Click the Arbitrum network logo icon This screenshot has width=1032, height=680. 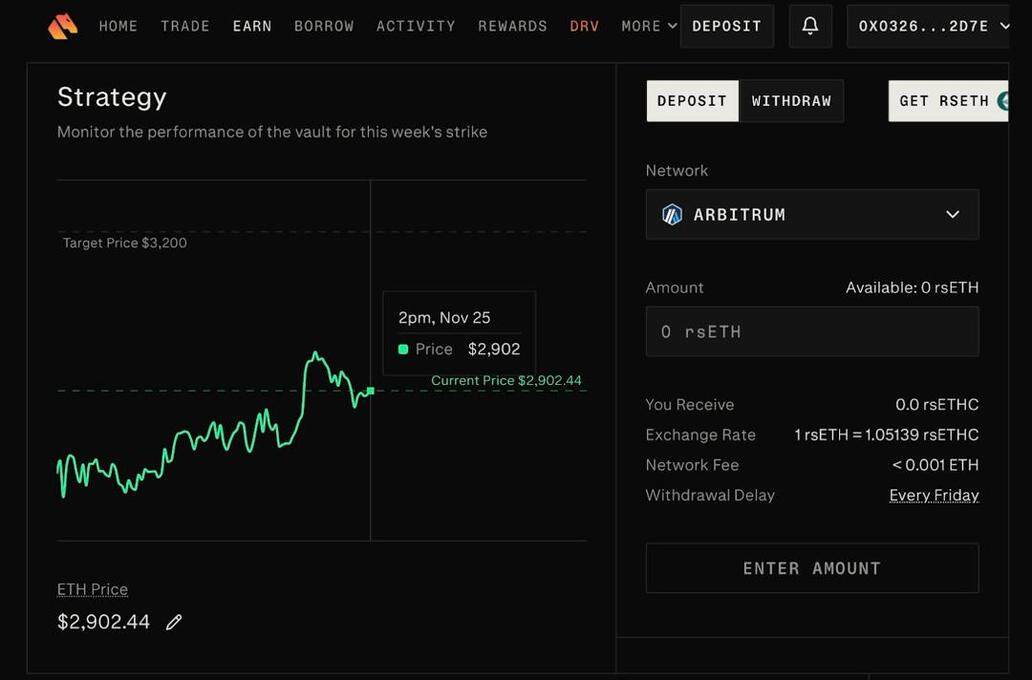672,215
